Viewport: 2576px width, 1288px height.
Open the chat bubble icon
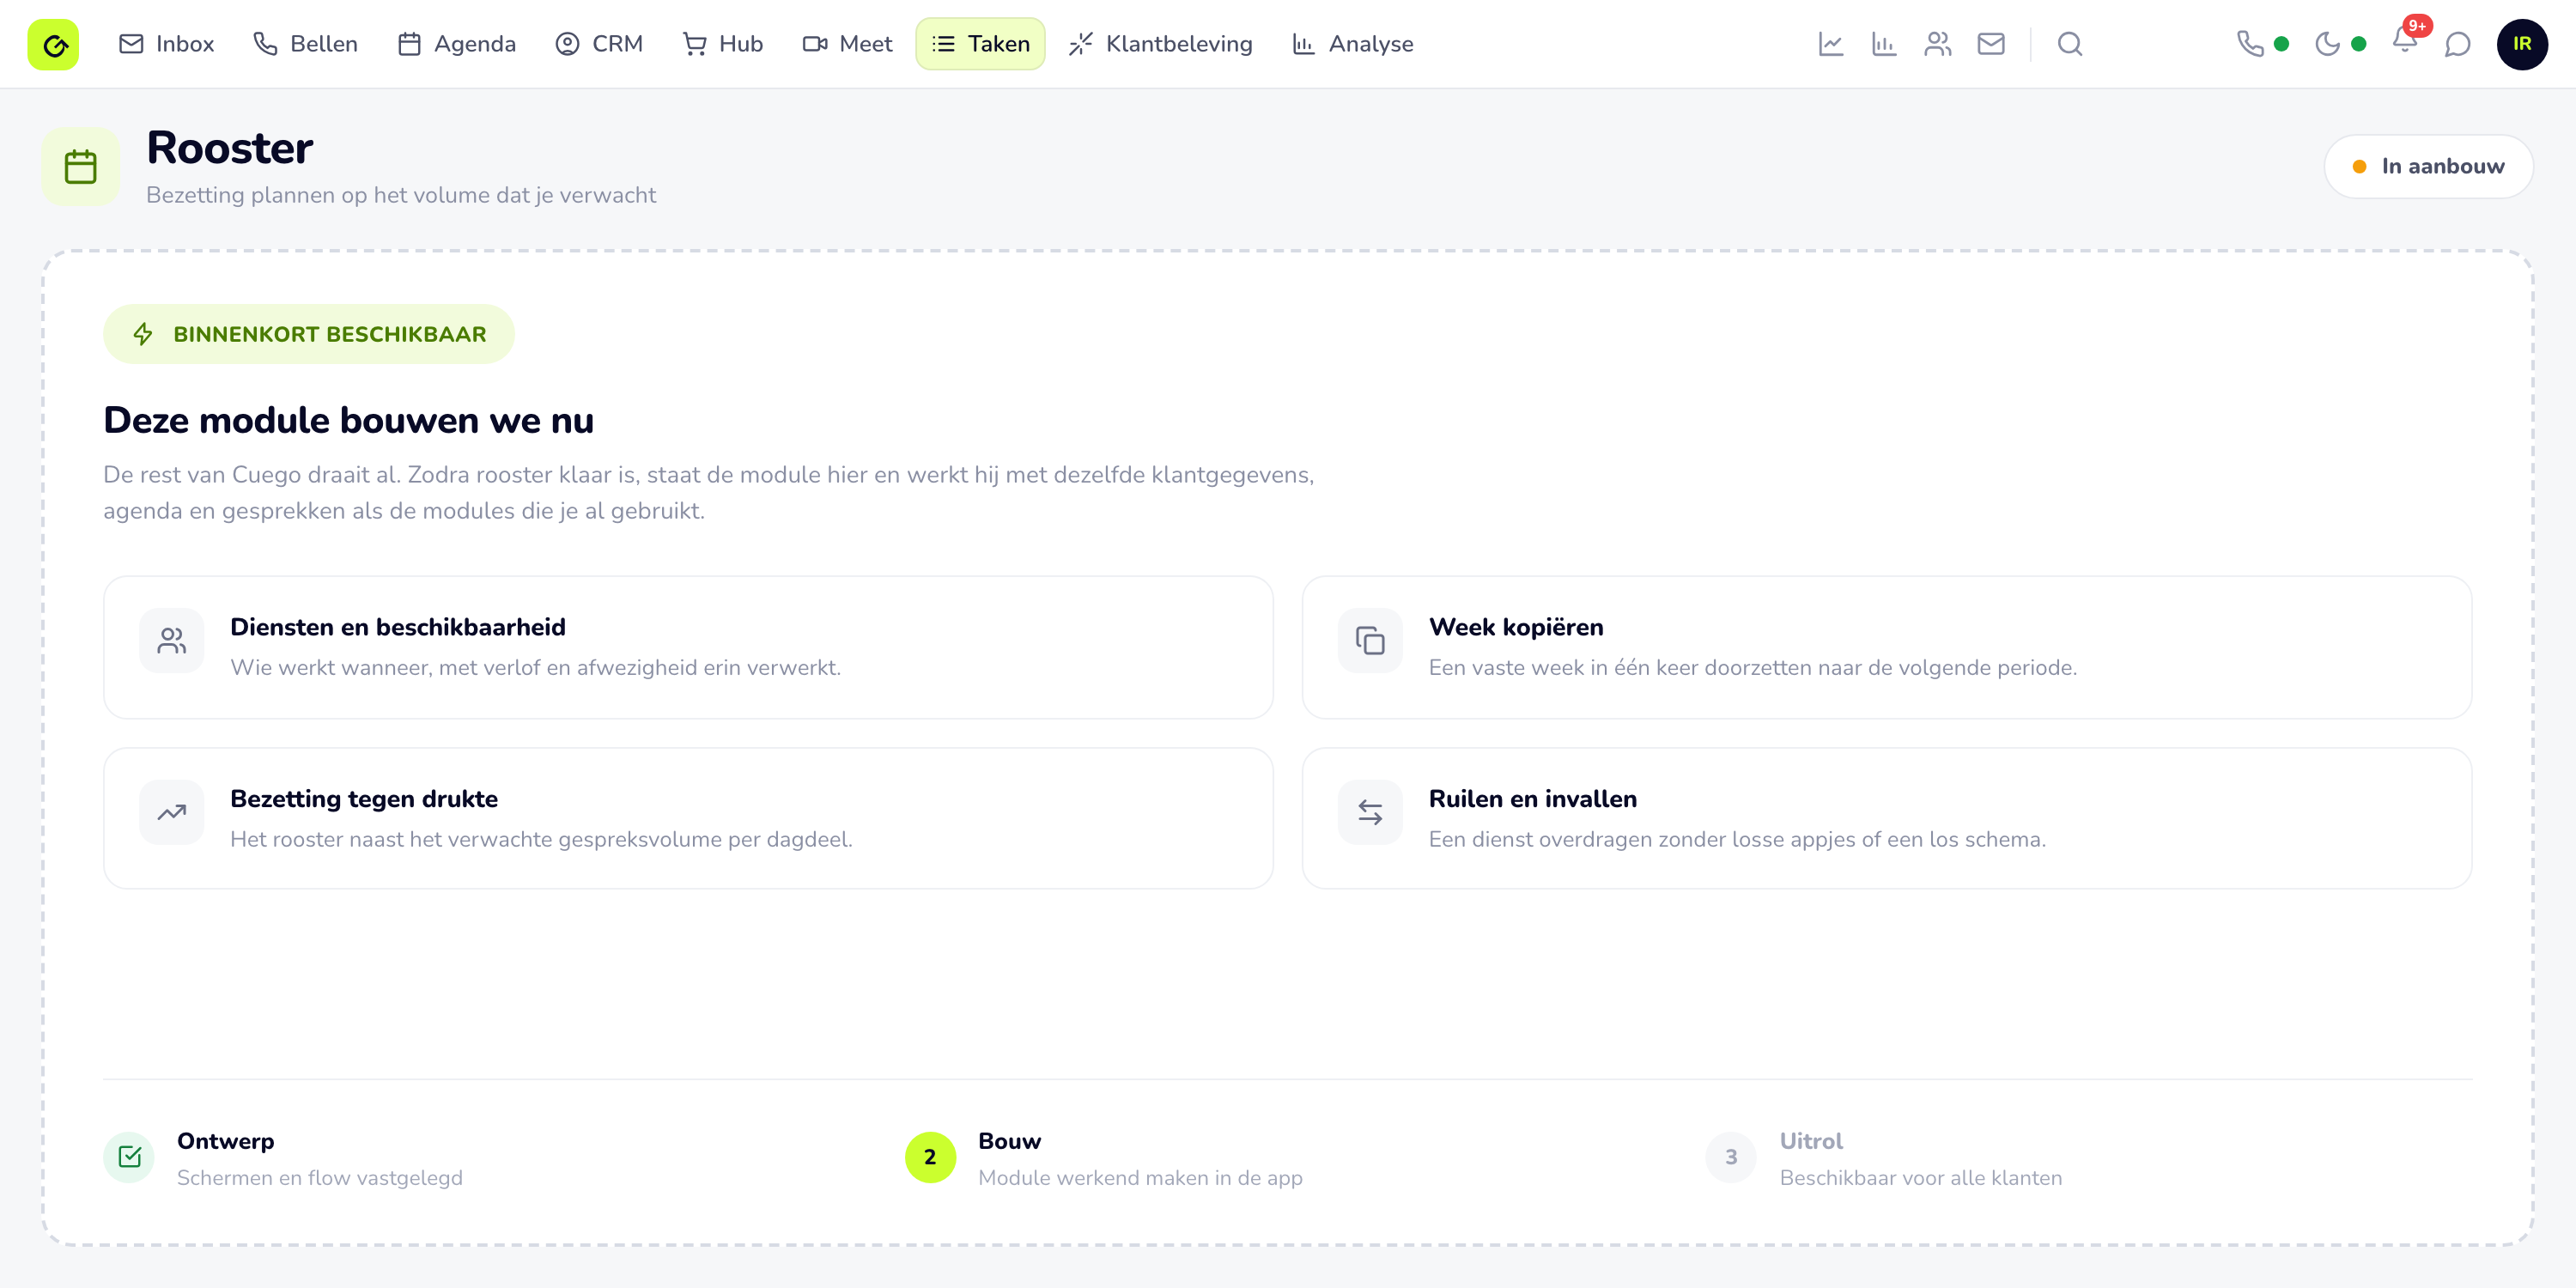[2457, 44]
